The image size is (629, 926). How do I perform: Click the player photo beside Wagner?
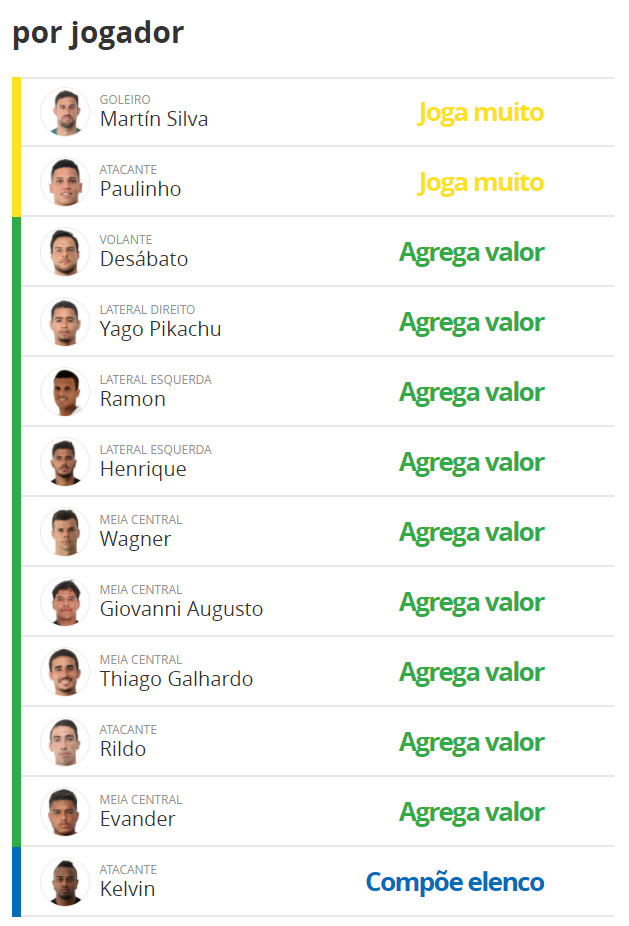pos(65,532)
